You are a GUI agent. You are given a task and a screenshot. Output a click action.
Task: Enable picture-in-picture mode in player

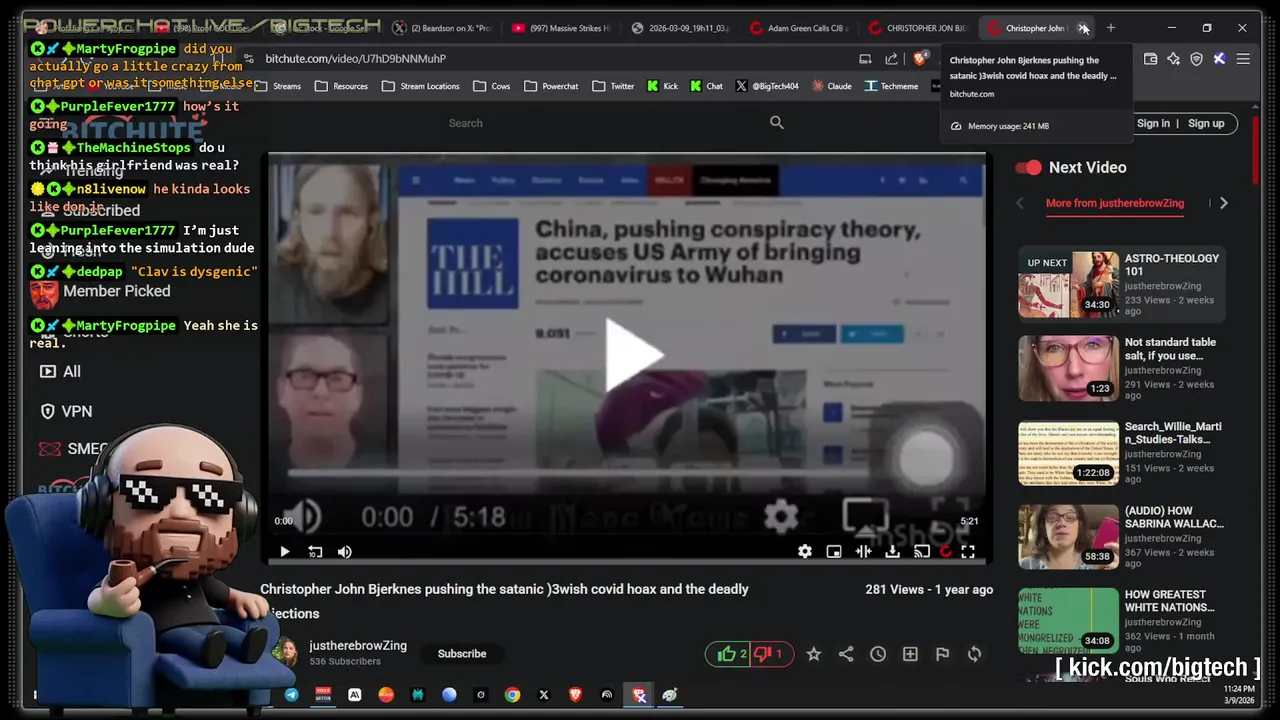tap(834, 551)
